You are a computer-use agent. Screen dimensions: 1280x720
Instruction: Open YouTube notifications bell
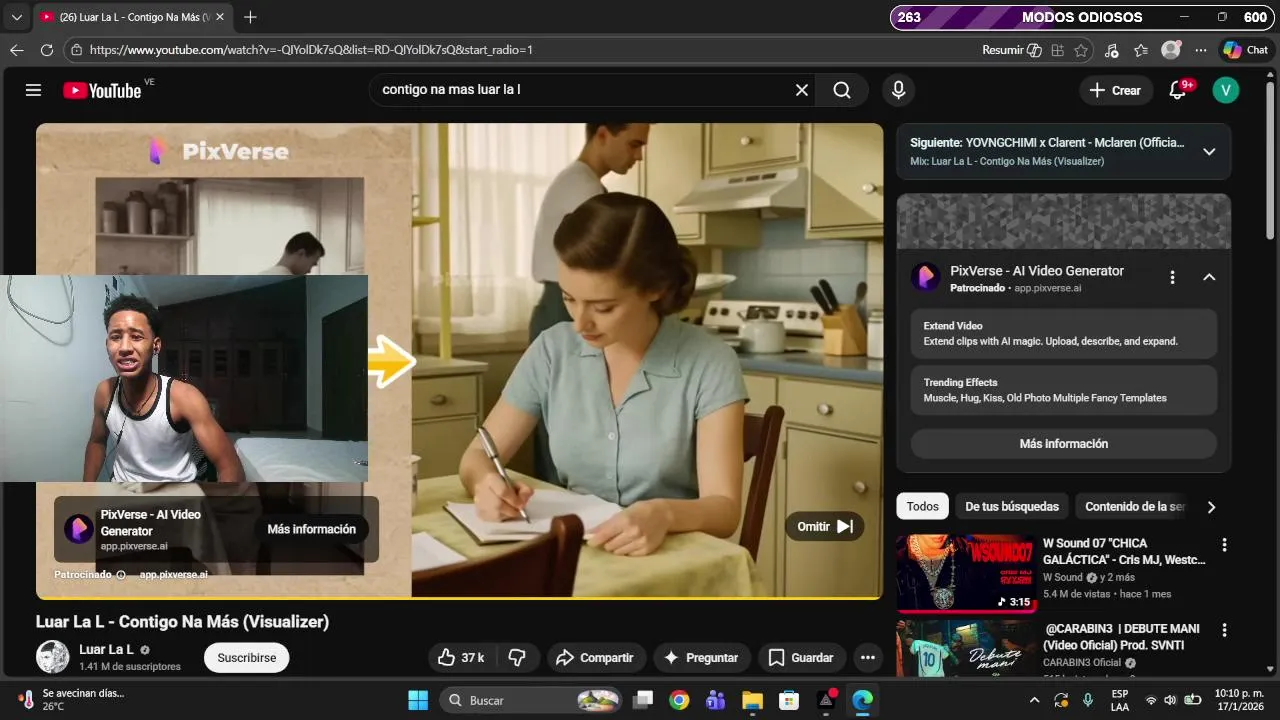(x=1178, y=90)
